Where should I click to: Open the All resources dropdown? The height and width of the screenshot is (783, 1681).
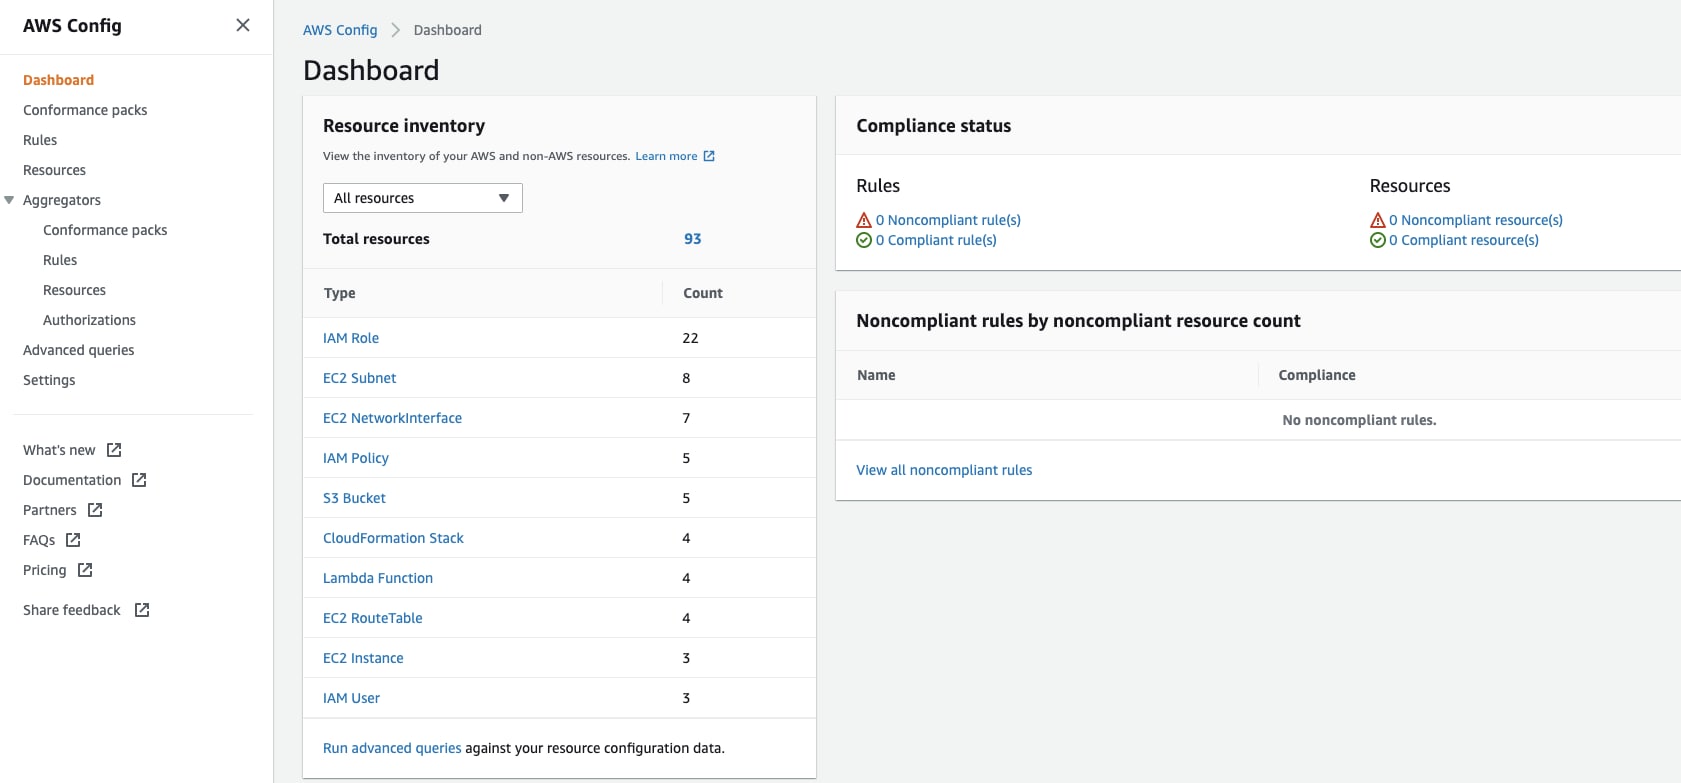[422, 198]
